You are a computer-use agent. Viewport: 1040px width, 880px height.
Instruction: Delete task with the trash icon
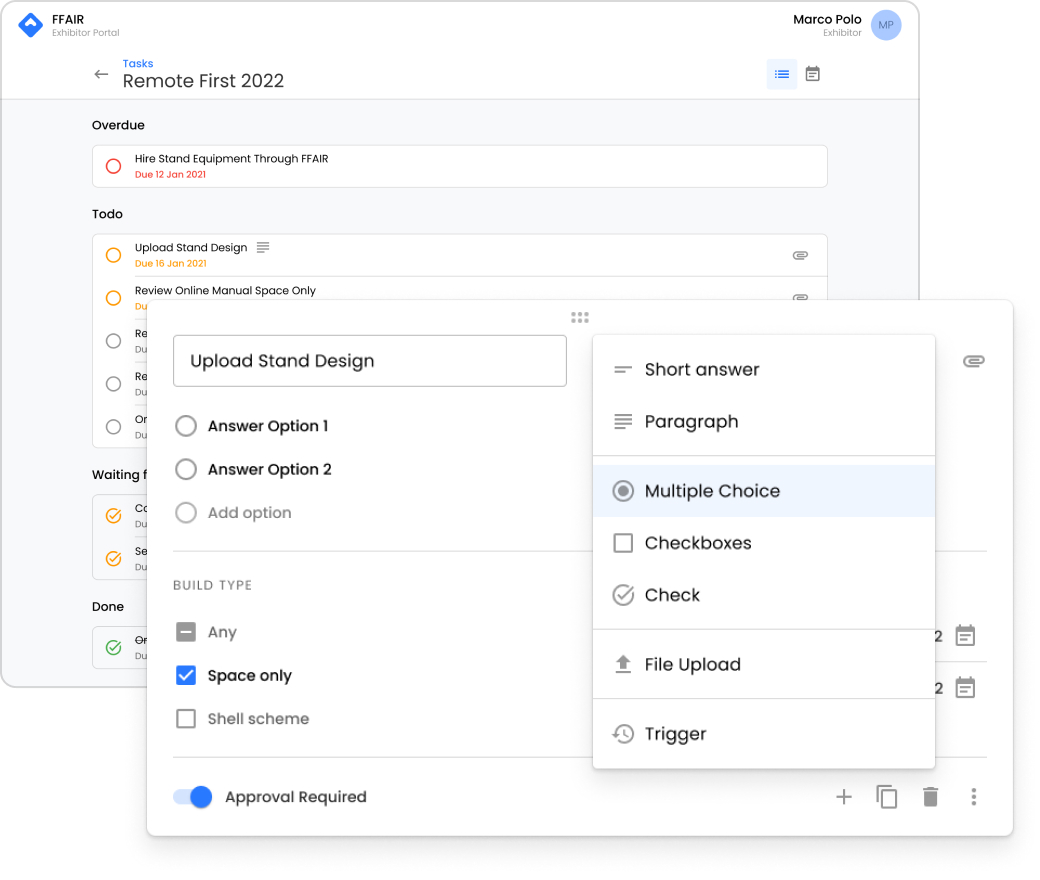point(931,796)
